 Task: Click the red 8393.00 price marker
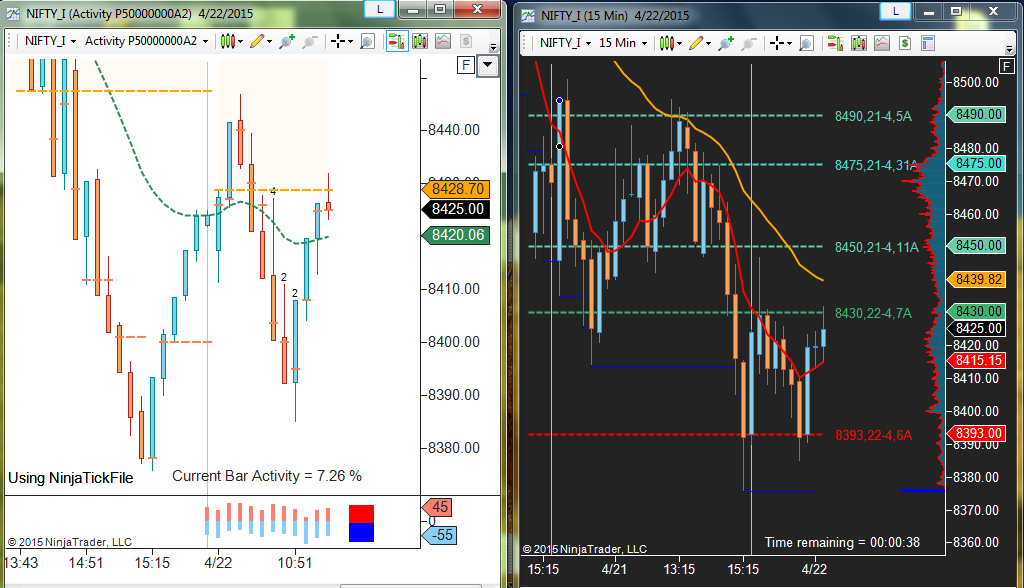[x=978, y=434]
